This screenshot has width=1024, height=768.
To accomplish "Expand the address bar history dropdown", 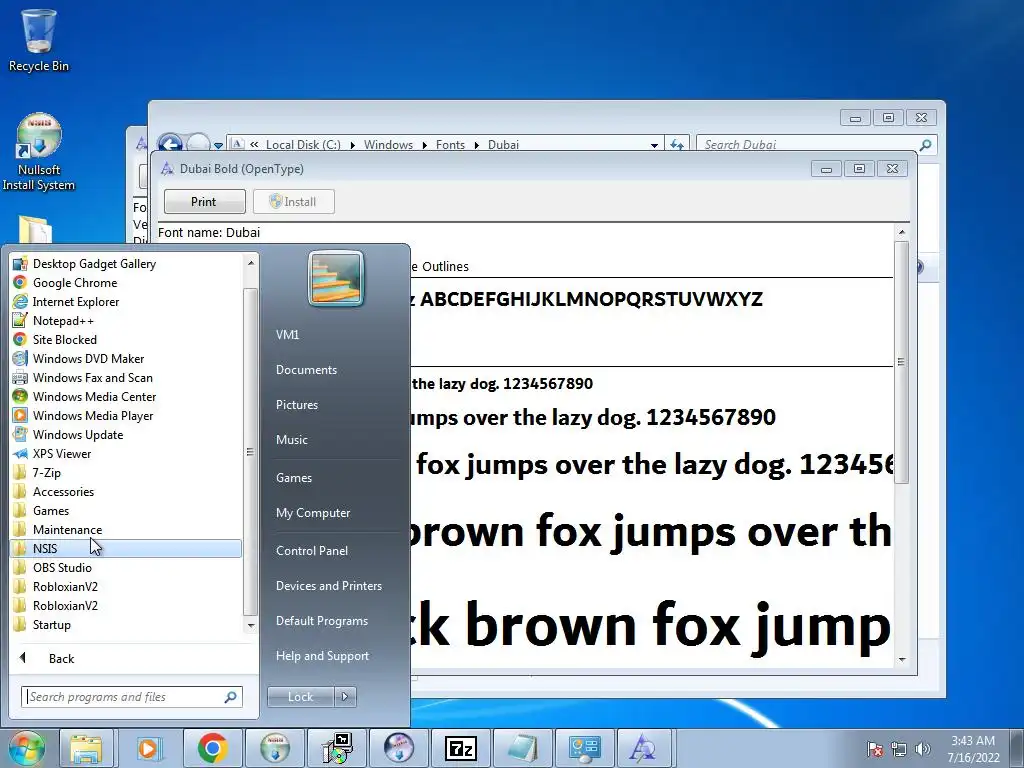I will pyautogui.click(x=654, y=145).
